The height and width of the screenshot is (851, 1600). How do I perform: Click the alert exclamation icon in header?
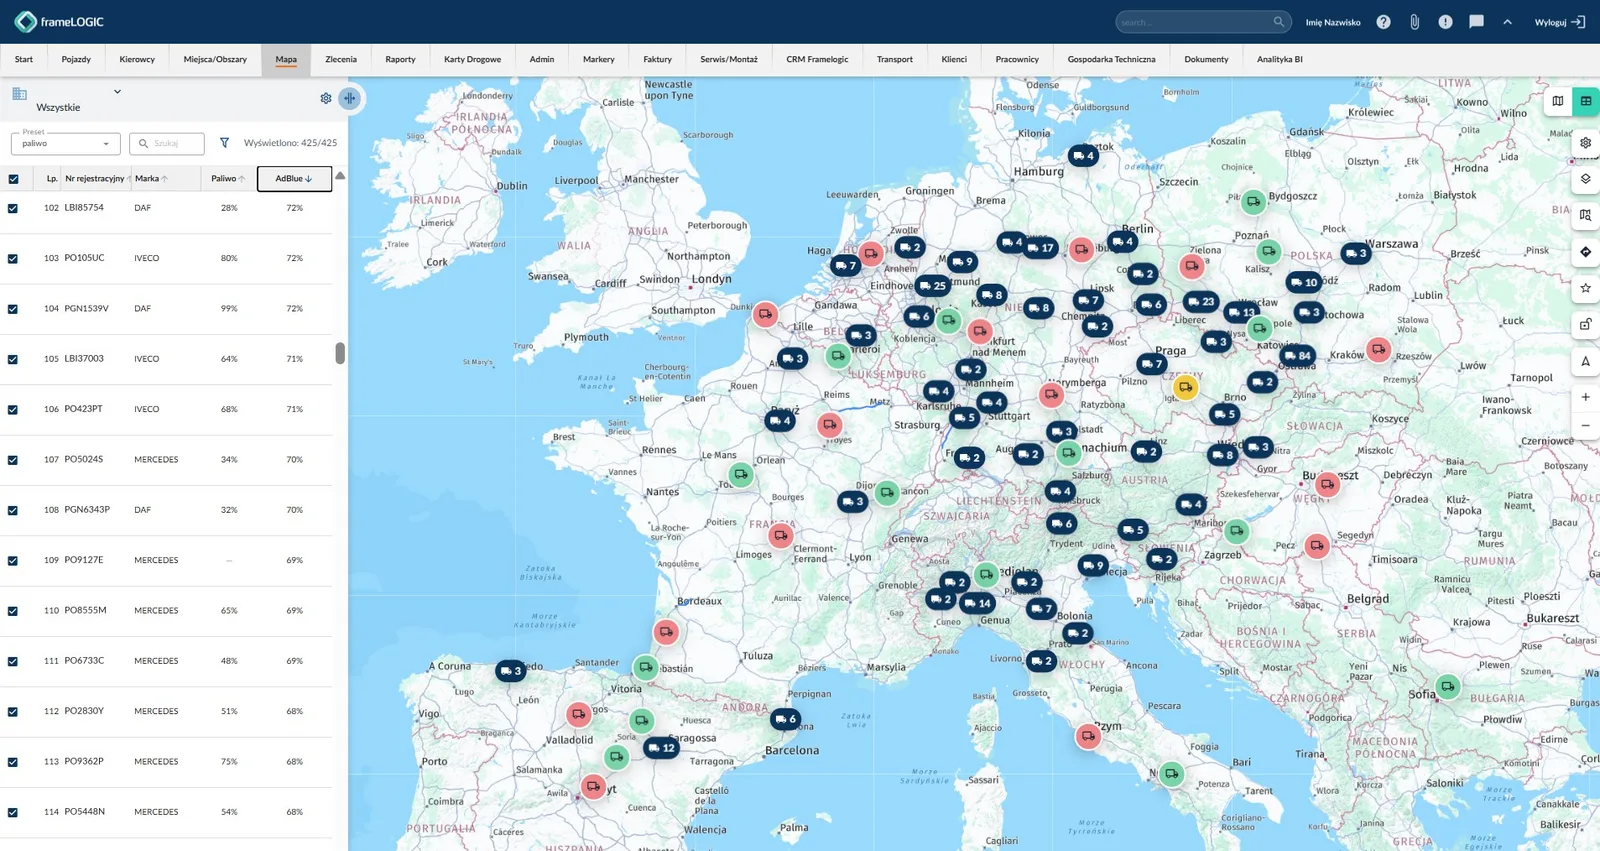pyautogui.click(x=1445, y=22)
